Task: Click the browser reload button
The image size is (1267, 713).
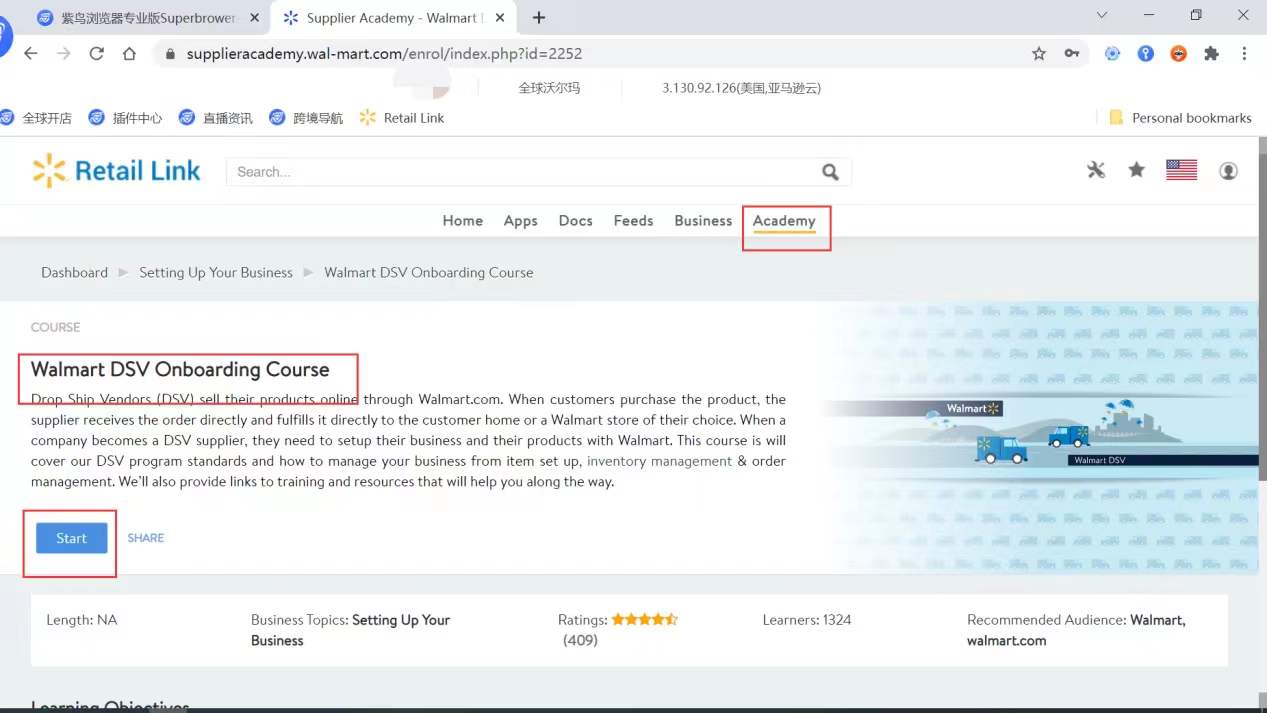Action: coord(97,54)
